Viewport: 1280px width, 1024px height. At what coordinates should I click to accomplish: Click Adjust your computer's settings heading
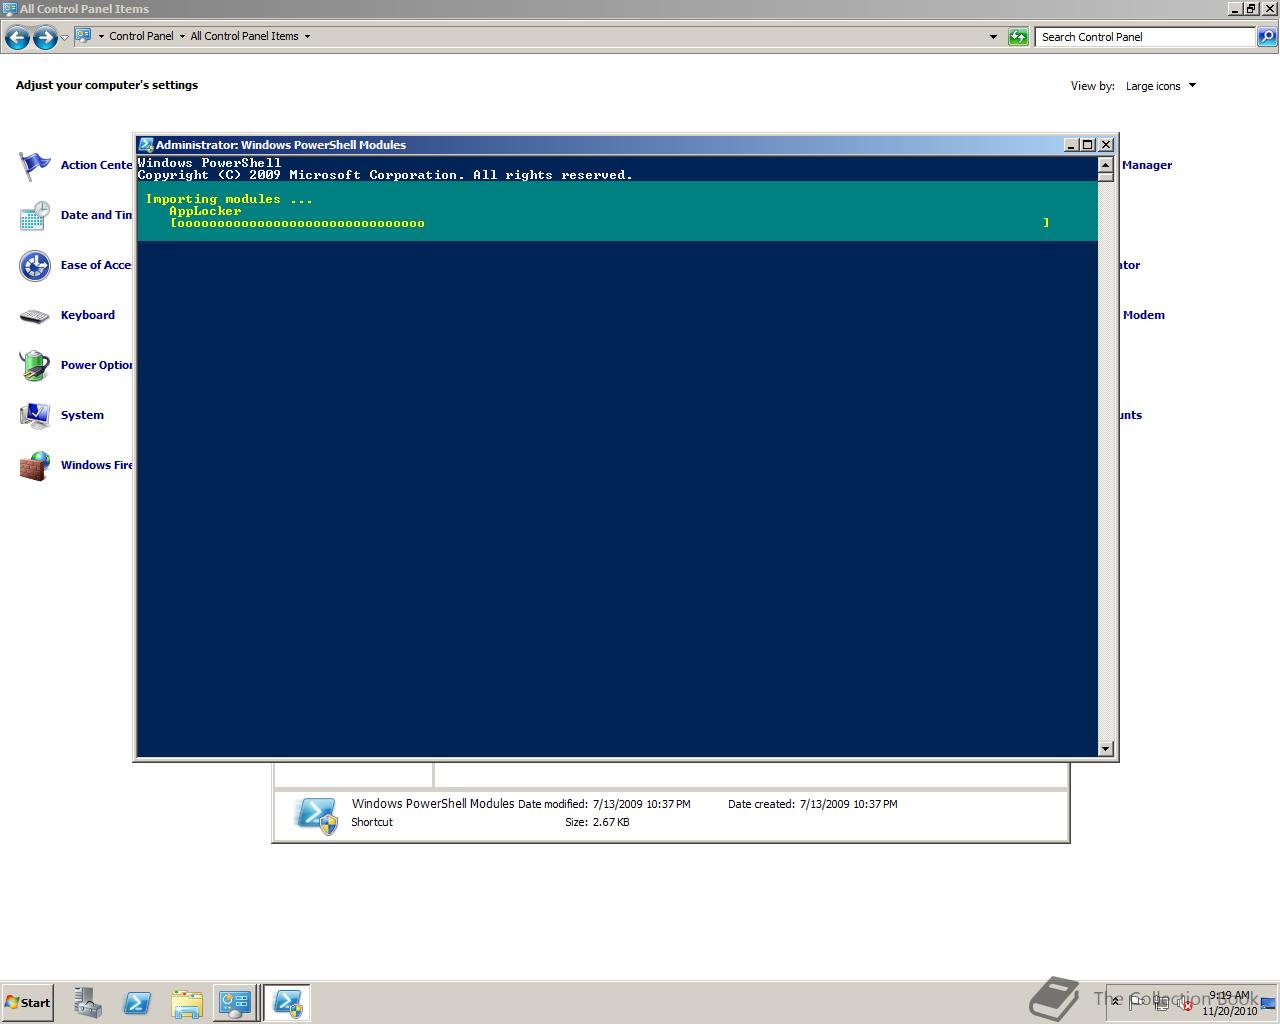coord(107,85)
